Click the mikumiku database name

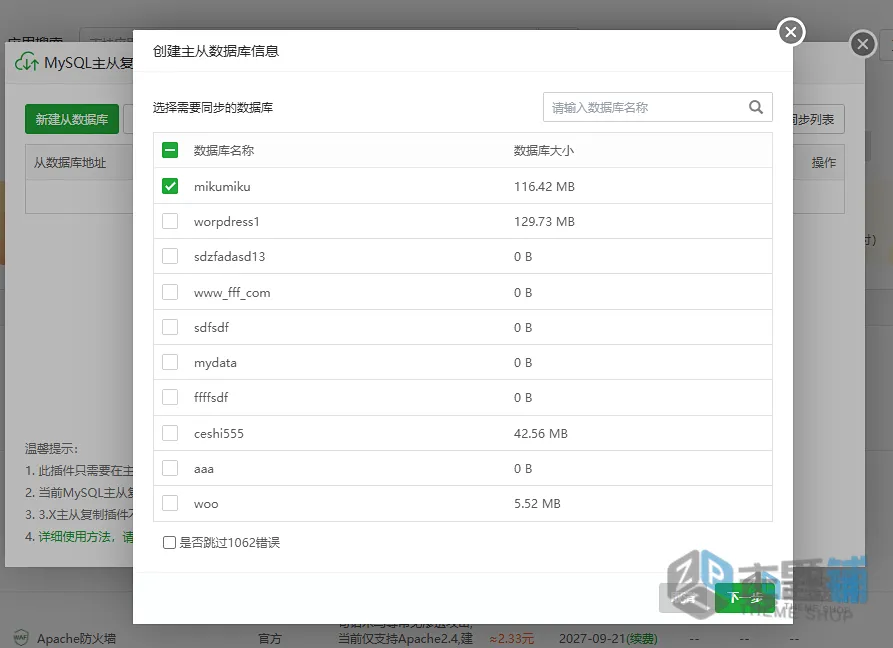tap(222, 187)
